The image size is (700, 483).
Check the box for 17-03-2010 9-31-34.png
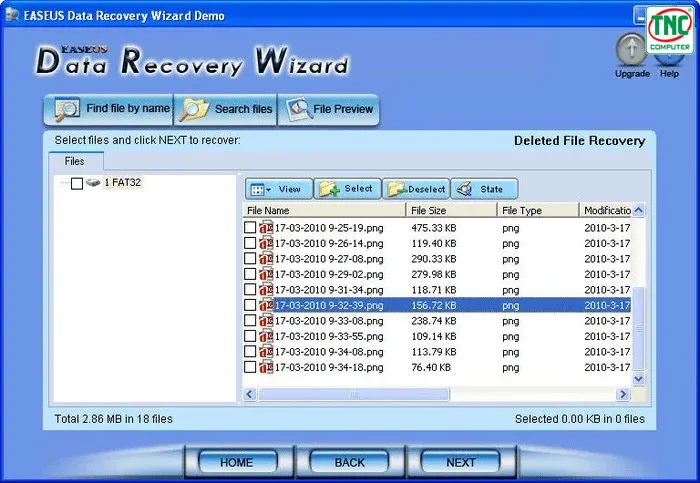coord(250,290)
